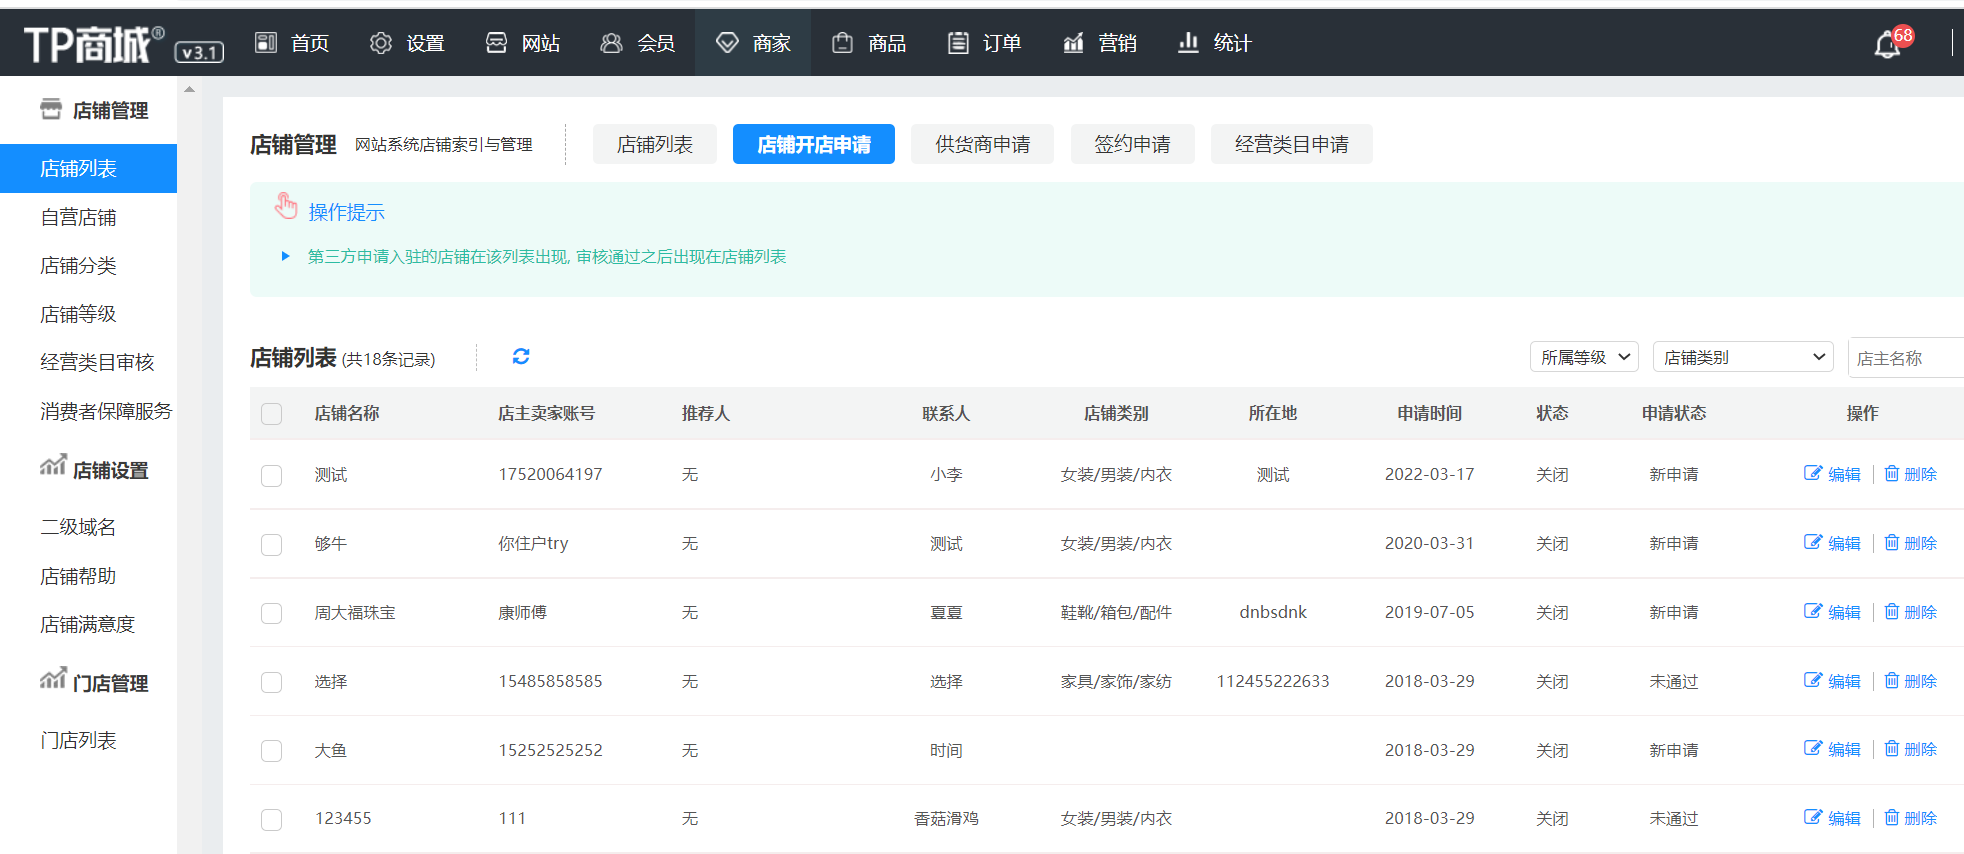The height and width of the screenshot is (854, 1964).
Task: Click the trash icon for 够牛 store row
Action: tap(1891, 542)
